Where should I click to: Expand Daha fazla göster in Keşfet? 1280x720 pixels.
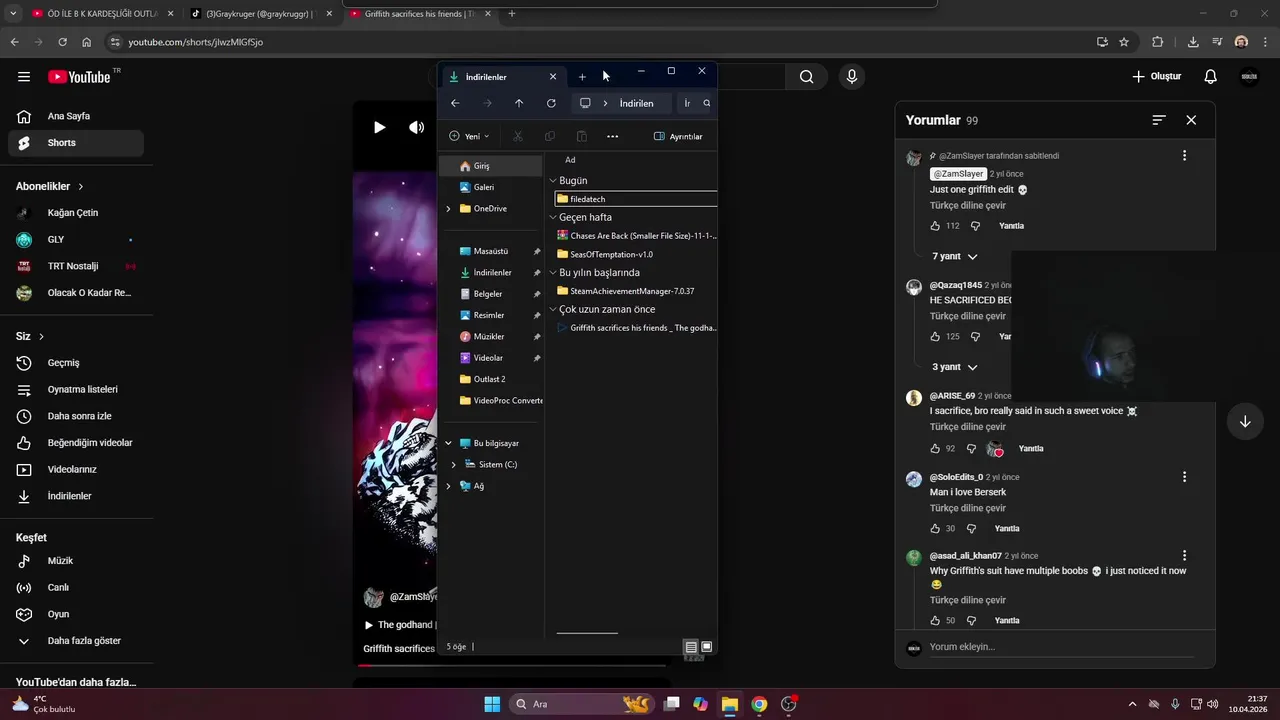[76, 641]
